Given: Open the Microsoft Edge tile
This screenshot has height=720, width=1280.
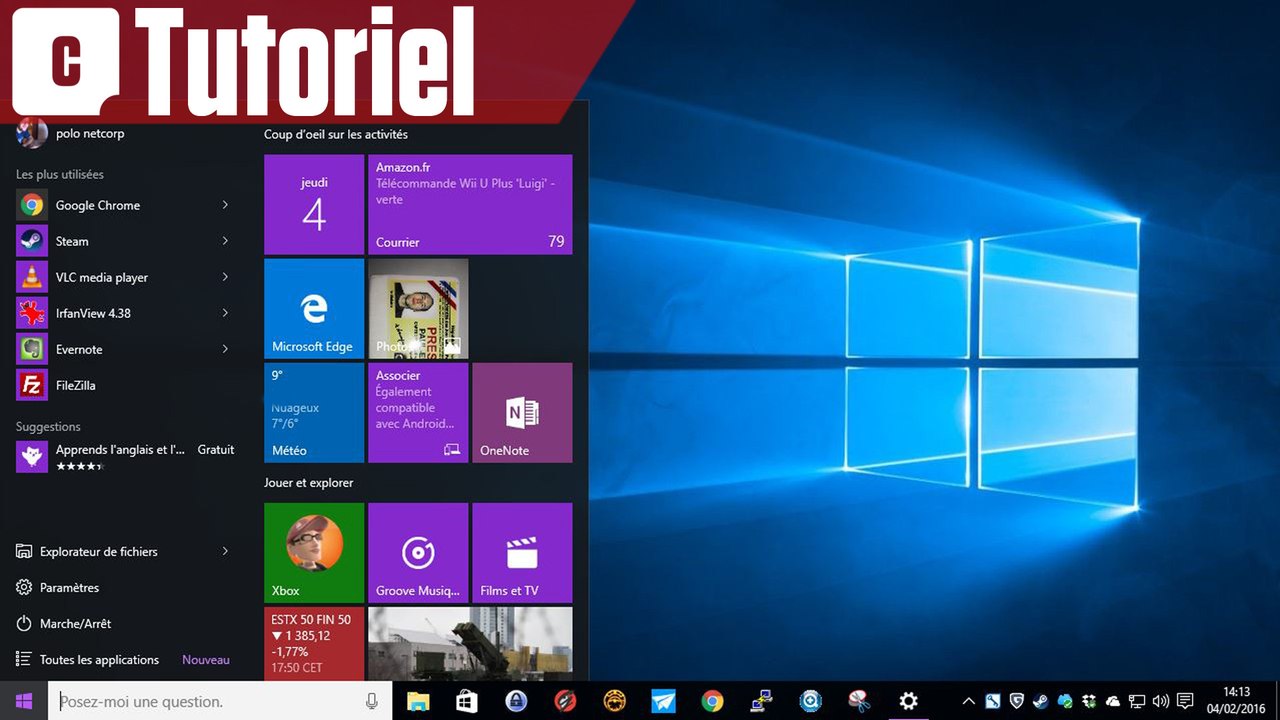Looking at the screenshot, I should 314,309.
